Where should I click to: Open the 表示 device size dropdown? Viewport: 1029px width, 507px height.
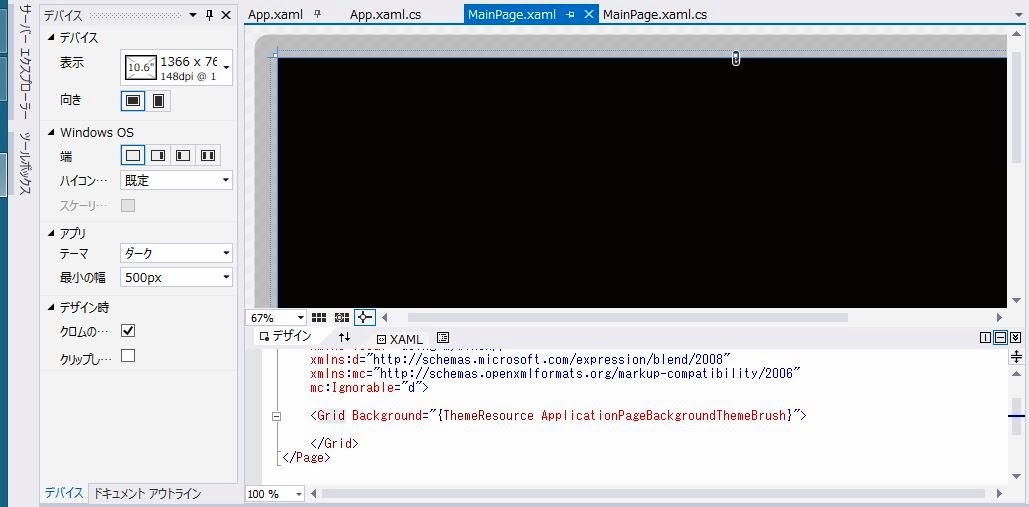click(x=226, y=68)
